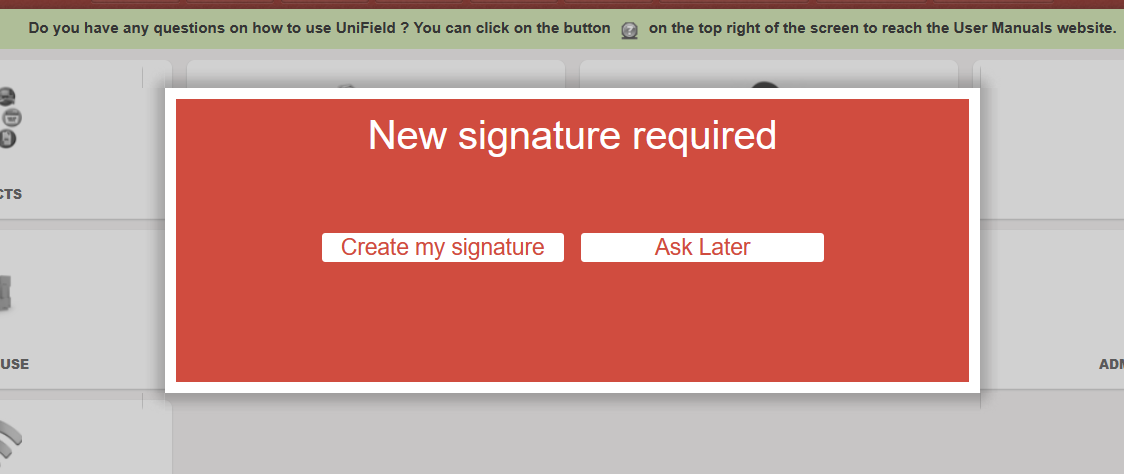Open the tile label ending in "USE"

tap(14, 364)
